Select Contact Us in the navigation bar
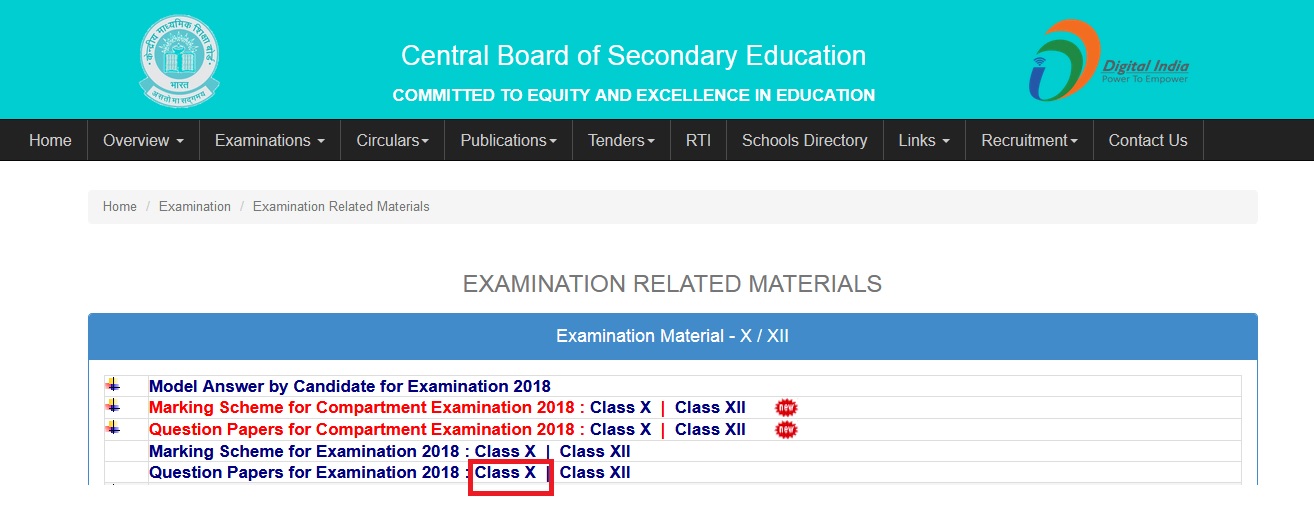 pyautogui.click(x=1148, y=140)
